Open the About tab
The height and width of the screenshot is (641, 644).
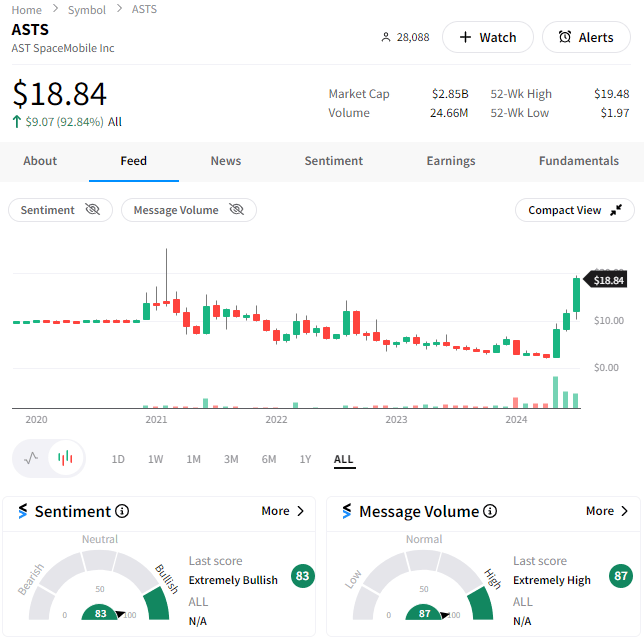pos(40,161)
